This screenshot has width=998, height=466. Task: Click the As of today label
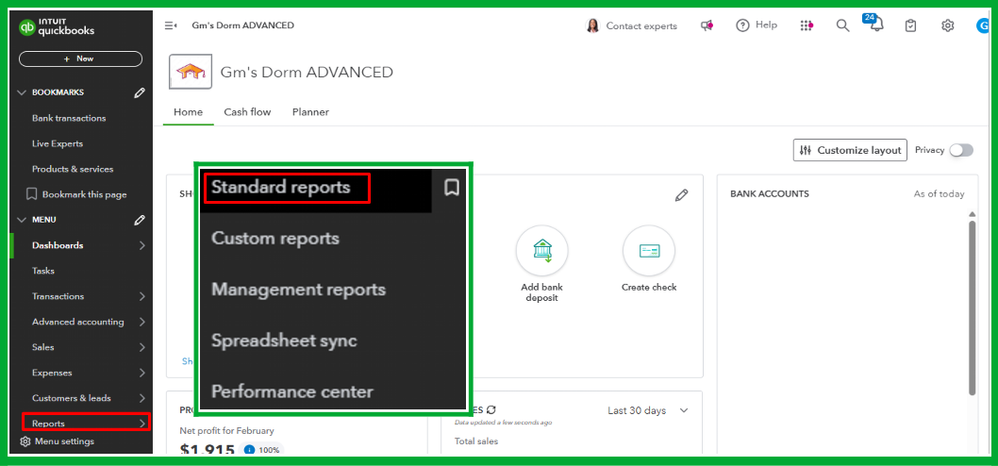point(939,194)
